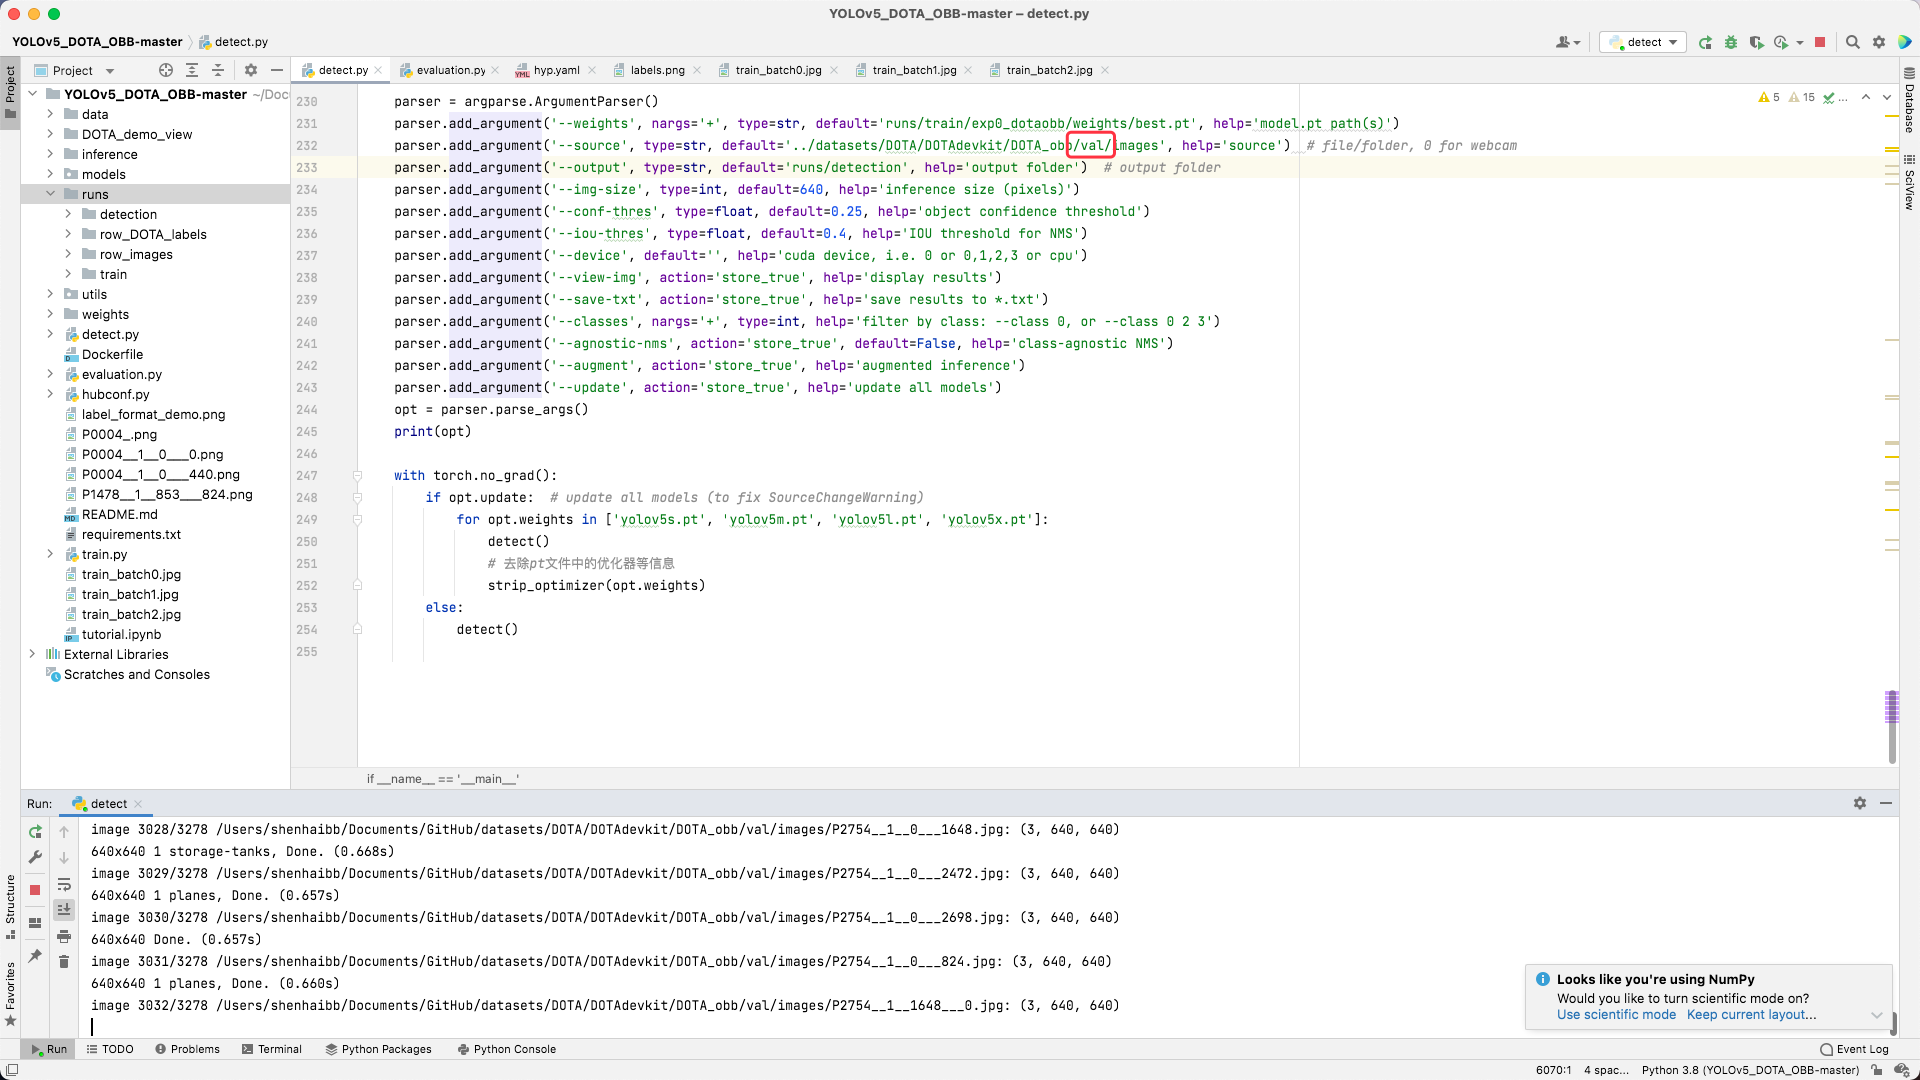Pin the detect run tab

click(35, 957)
